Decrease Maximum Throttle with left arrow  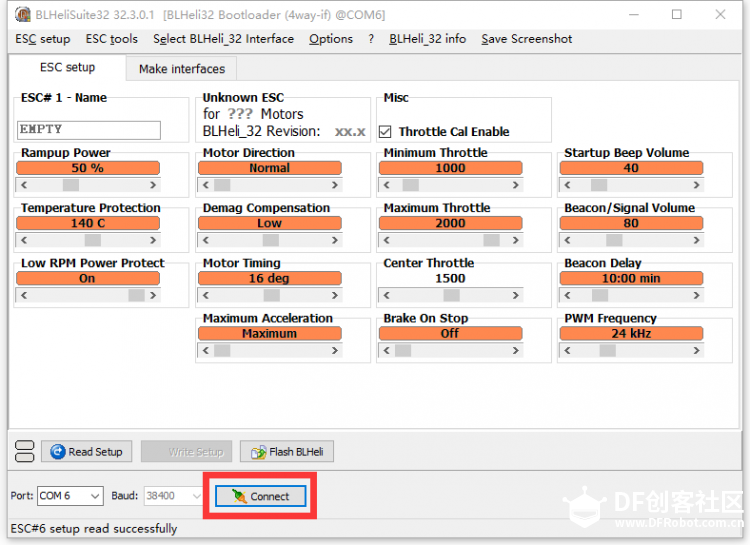coord(386,240)
